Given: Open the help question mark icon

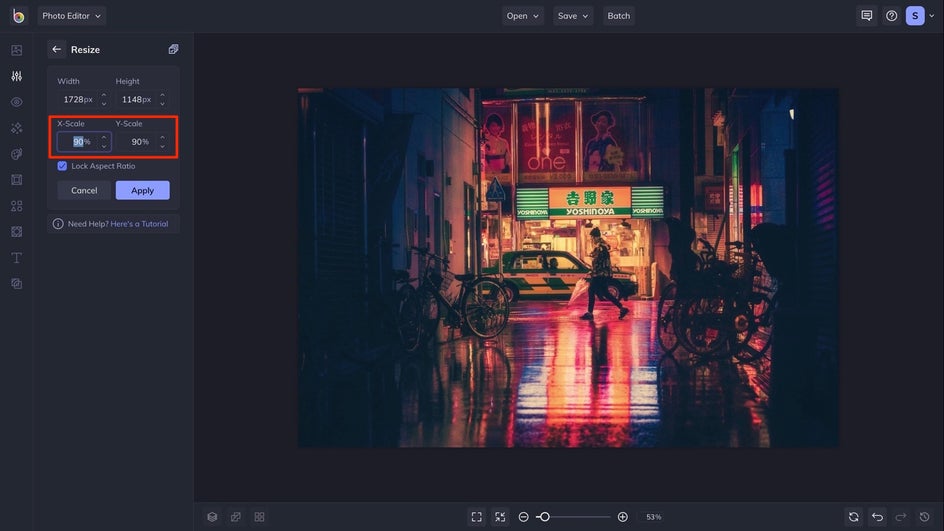Looking at the screenshot, I should (891, 16).
